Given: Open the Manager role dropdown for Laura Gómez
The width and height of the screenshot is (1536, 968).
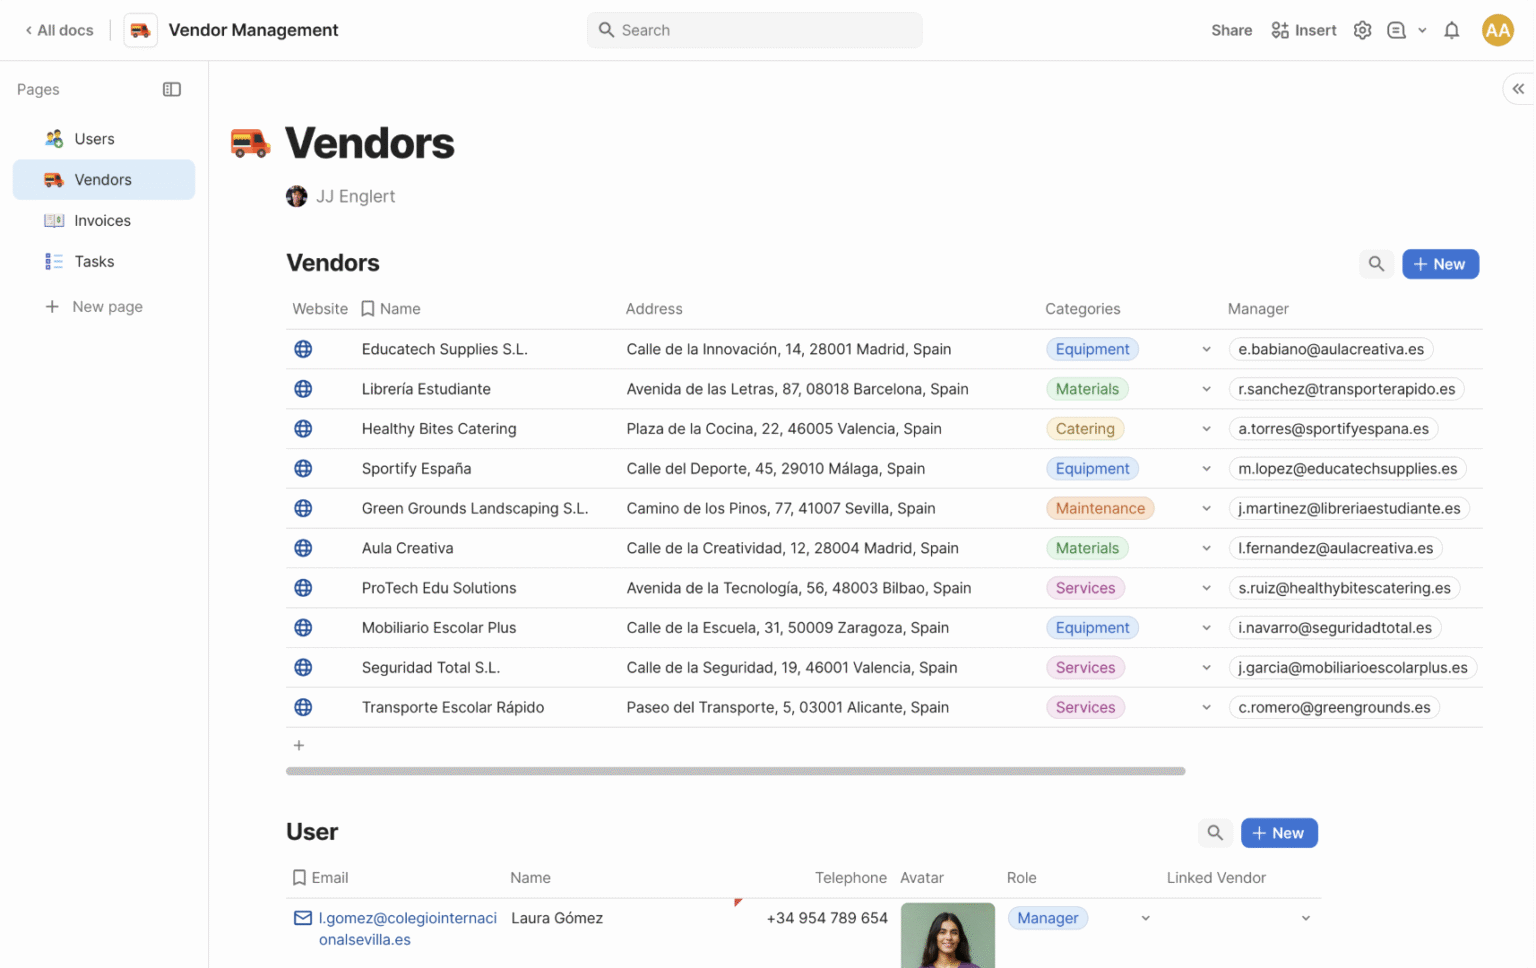Looking at the screenshot, I should (x=1144, y=917).
